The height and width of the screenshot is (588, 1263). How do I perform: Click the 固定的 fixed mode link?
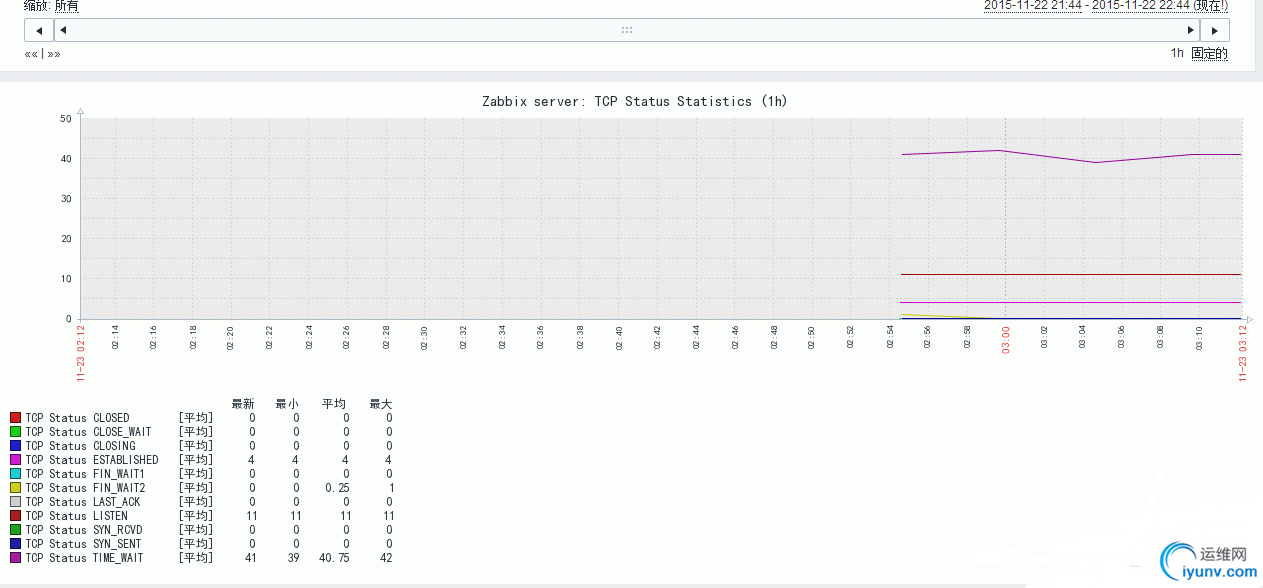pos(1209,54)
